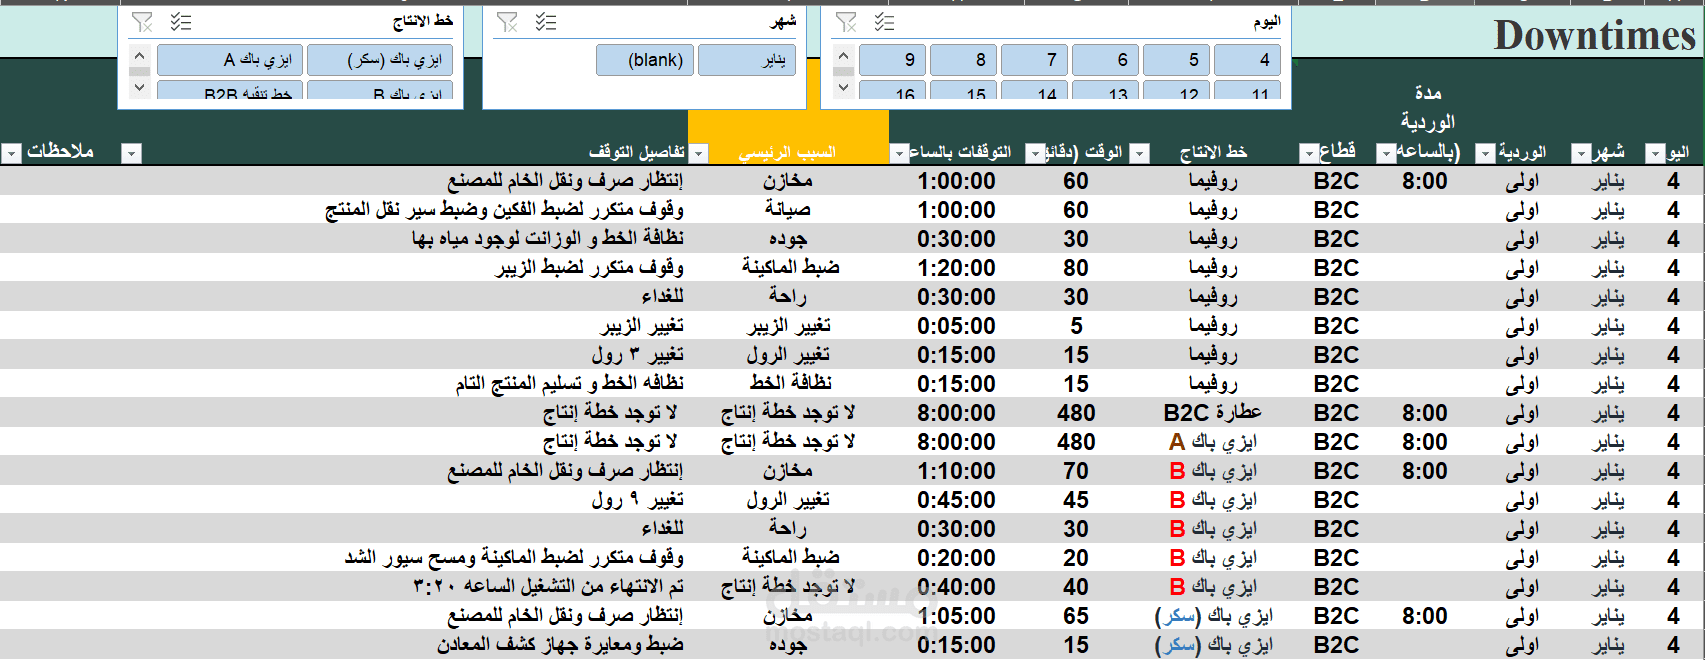The width and height of the screenshot is (1705, 660).
Task: Click the down arrow in the اليوم slicer
Action: point(843,87)
